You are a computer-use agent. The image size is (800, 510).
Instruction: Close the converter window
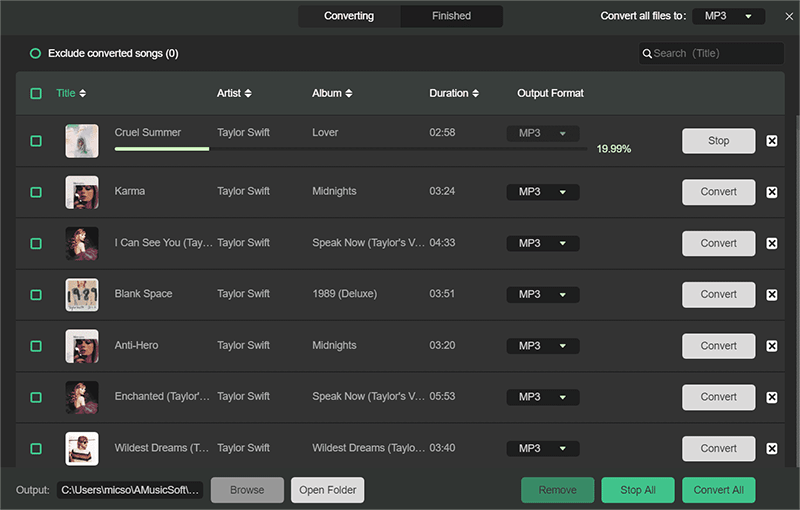pyautogui.click(x=789, y=16)
